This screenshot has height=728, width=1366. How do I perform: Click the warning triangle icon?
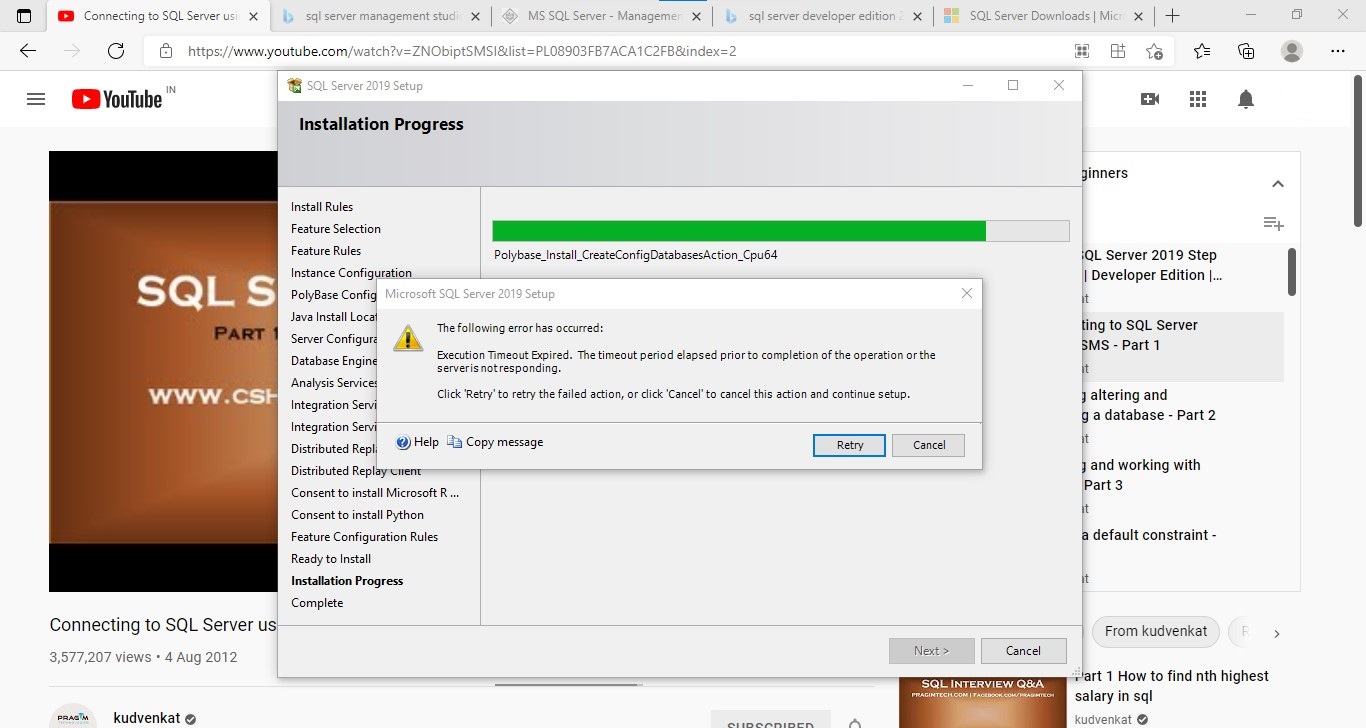point(408,337)
